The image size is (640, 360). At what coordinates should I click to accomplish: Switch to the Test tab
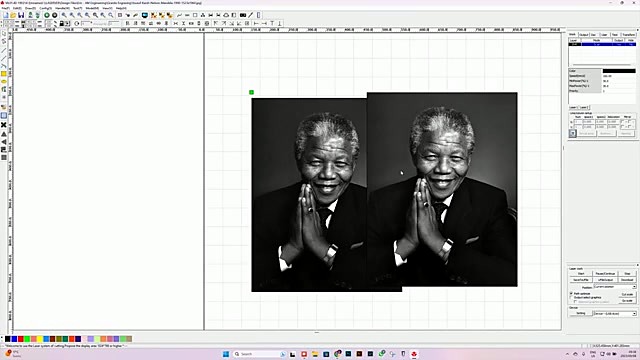coord(615,35)
